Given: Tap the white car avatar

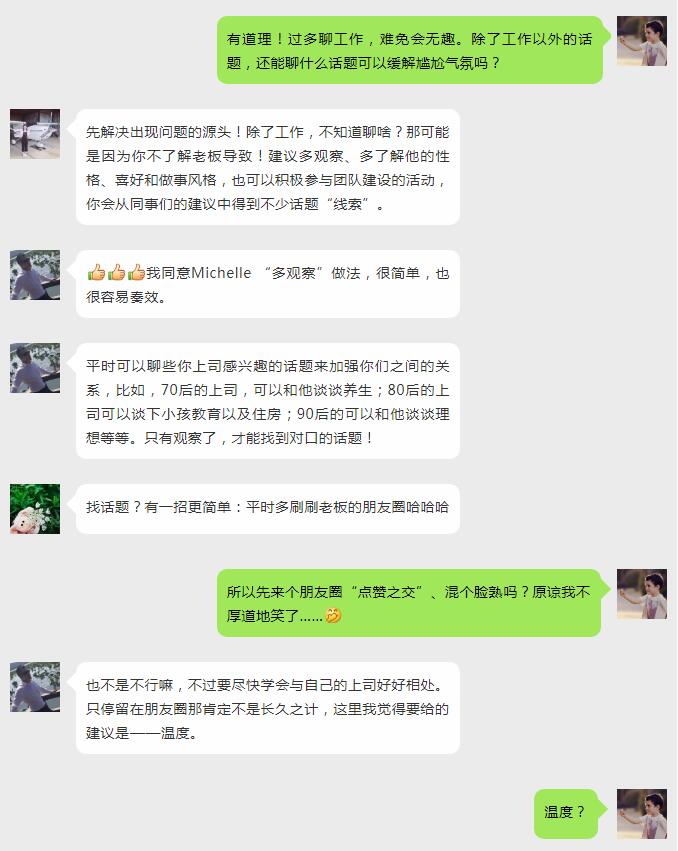Looking at the screenshot, I should (x=35, y=134).
